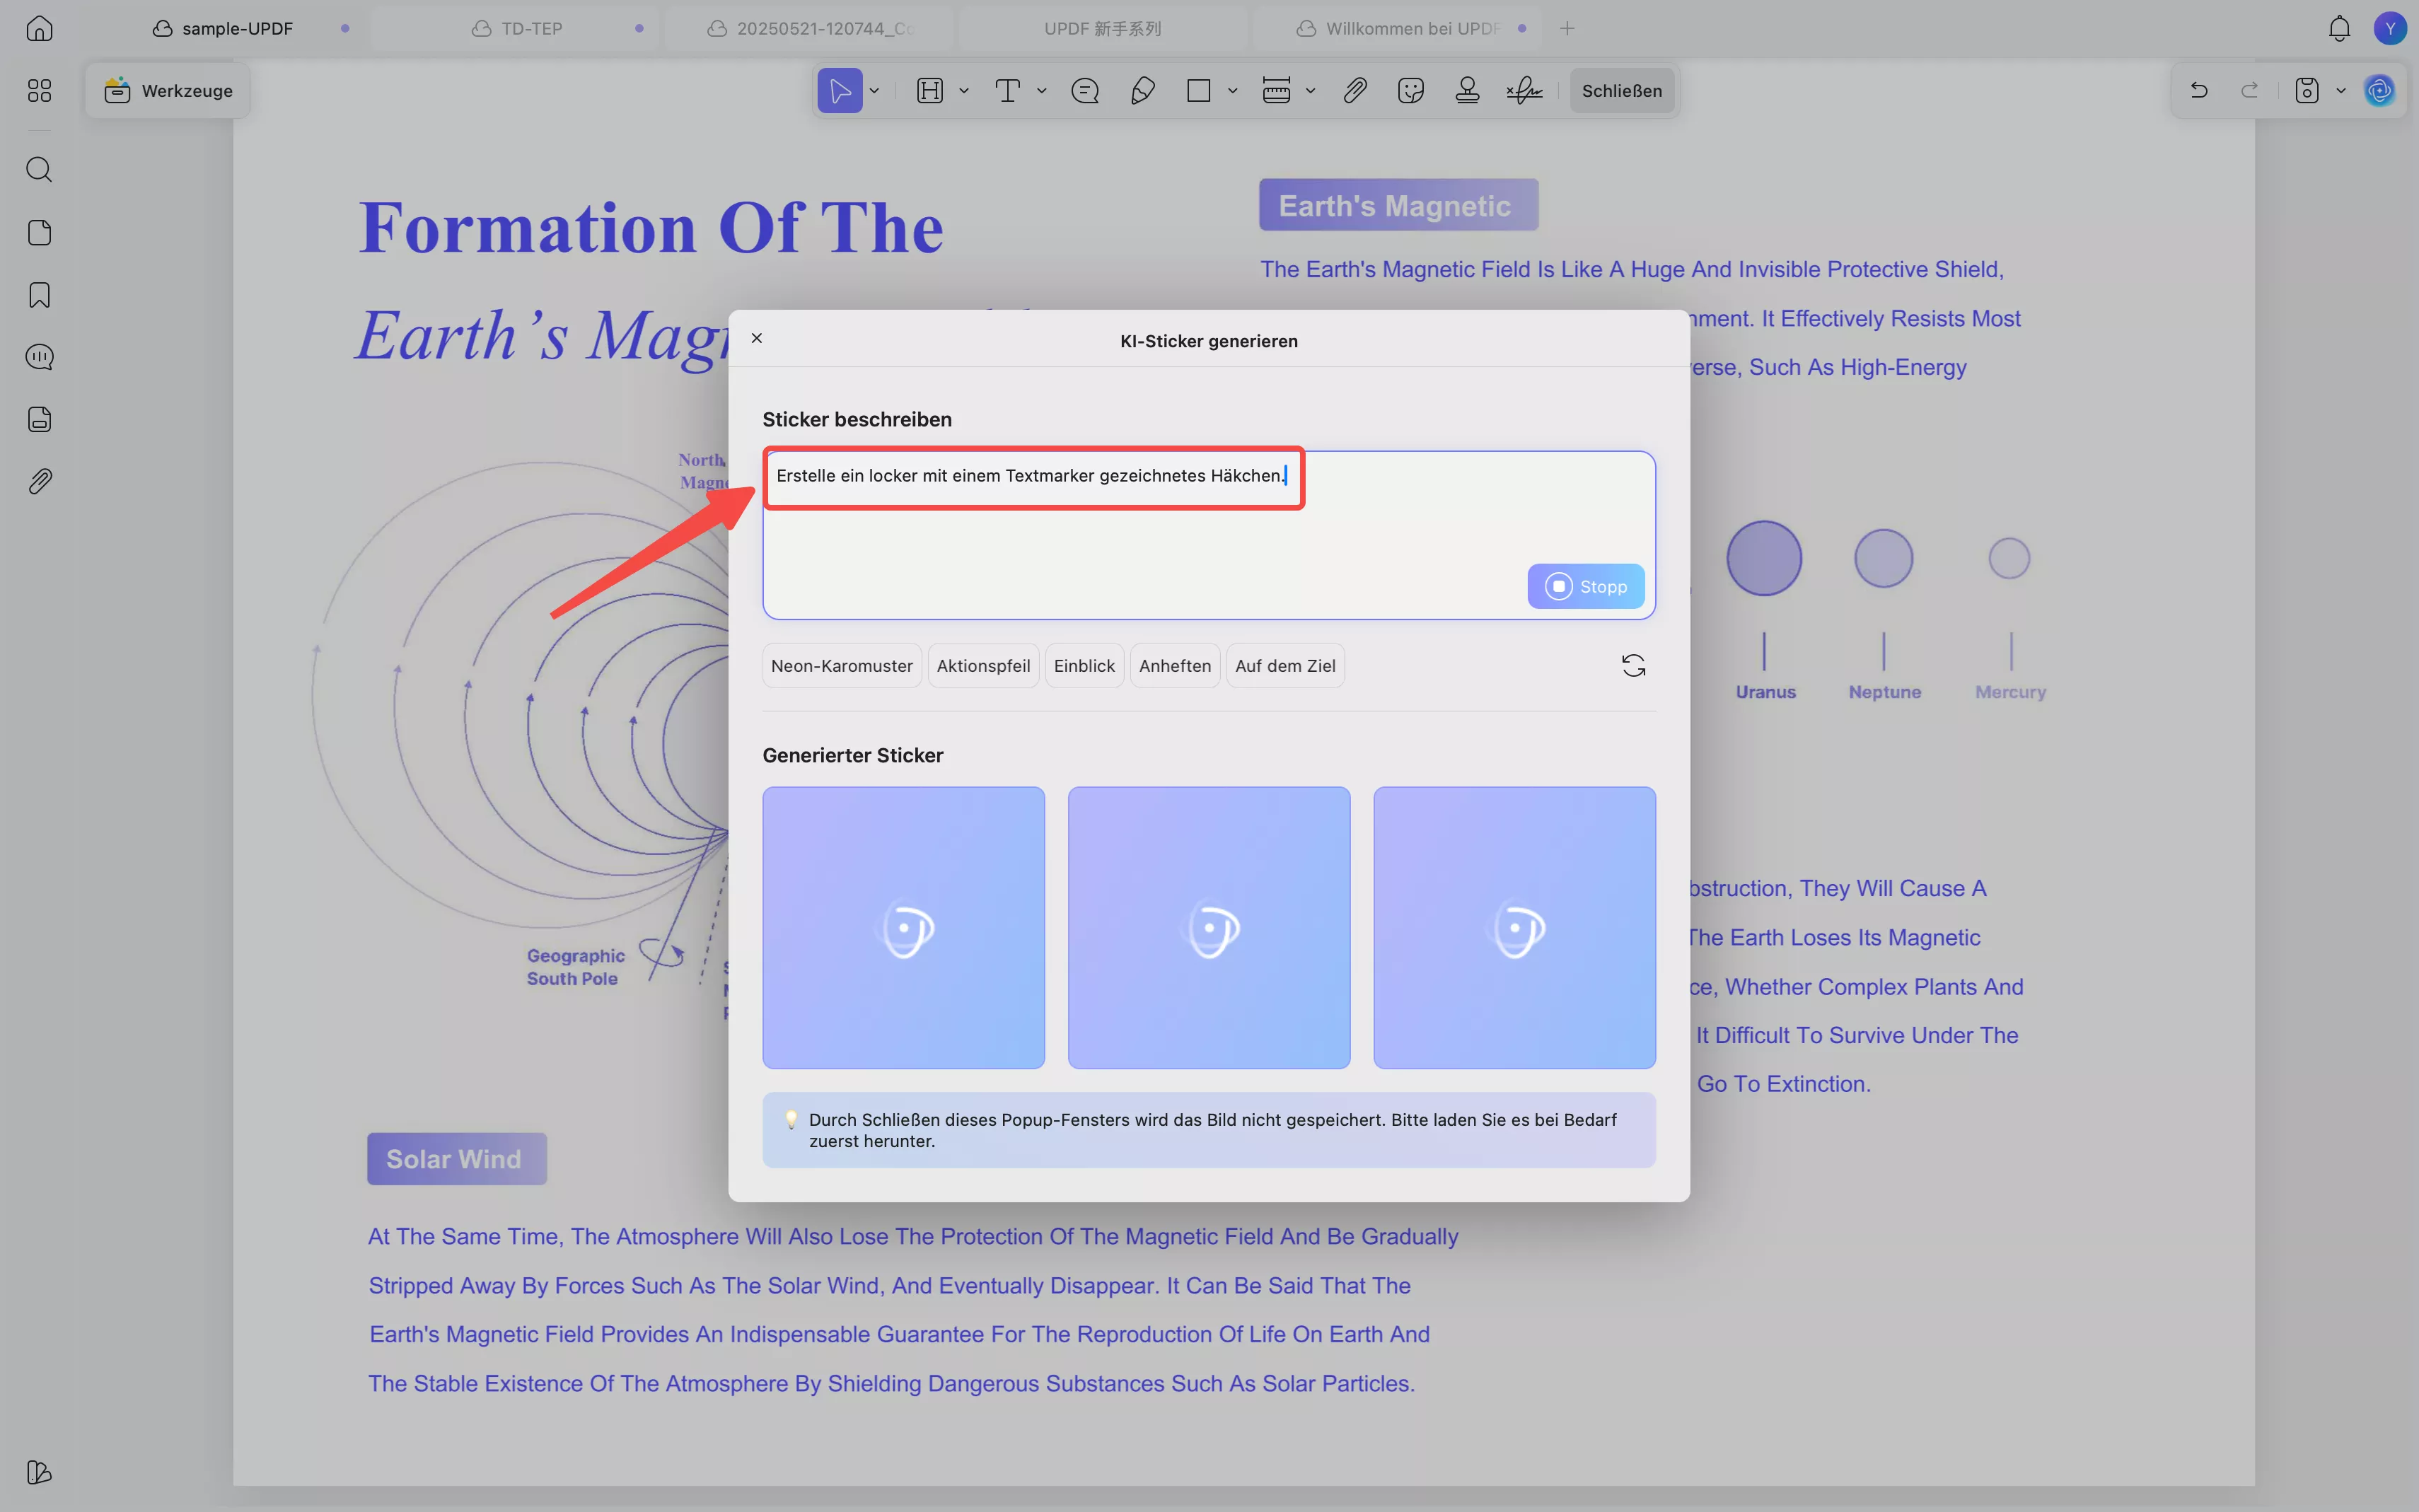Open the search icon in sidebar

click(x=39, y=169)
